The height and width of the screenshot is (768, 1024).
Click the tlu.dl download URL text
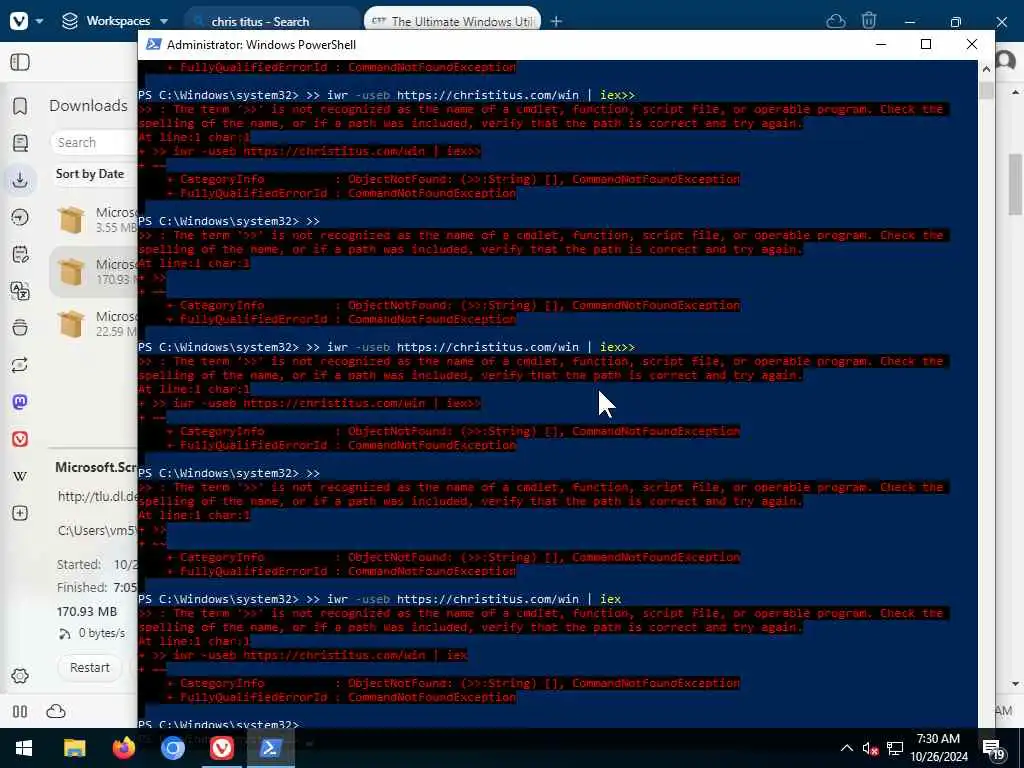pyautogui.click(x=98, y=496)
